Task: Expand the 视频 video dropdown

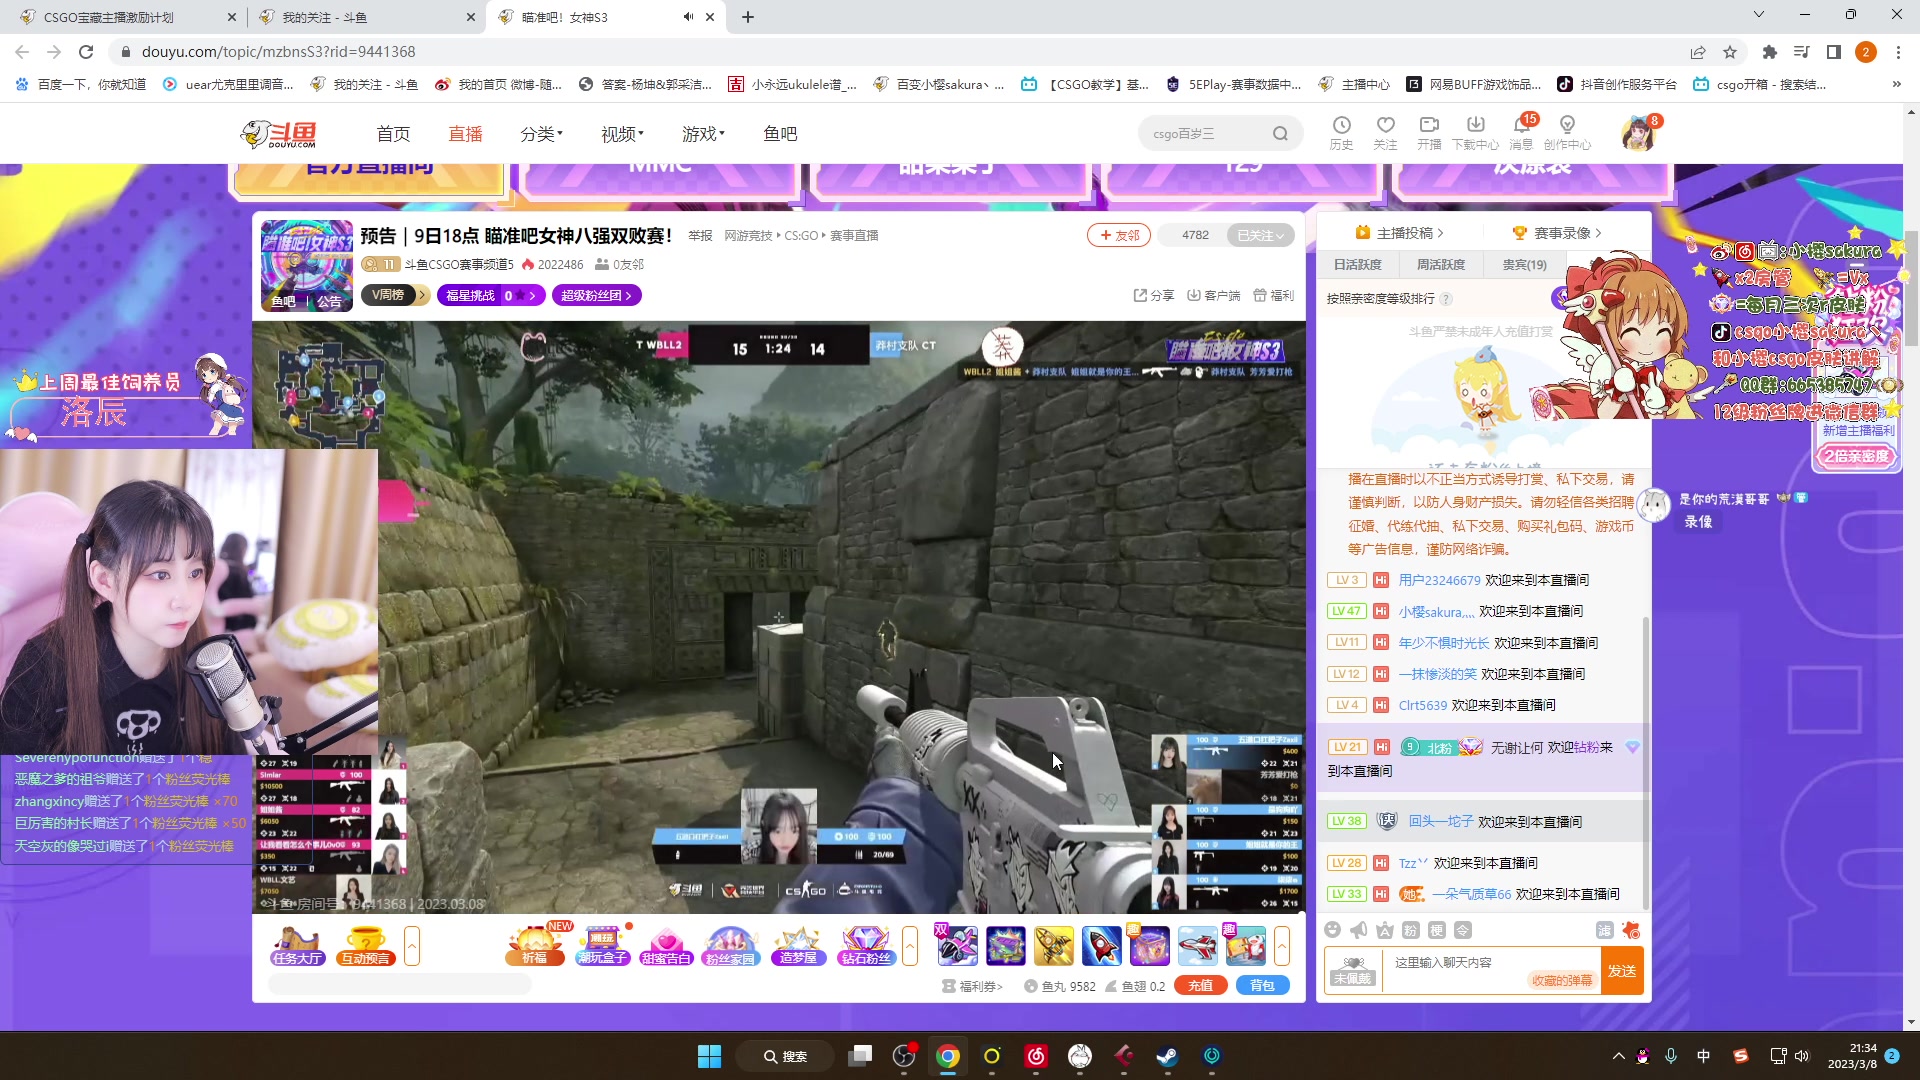Action: click(x=622, y=134)
